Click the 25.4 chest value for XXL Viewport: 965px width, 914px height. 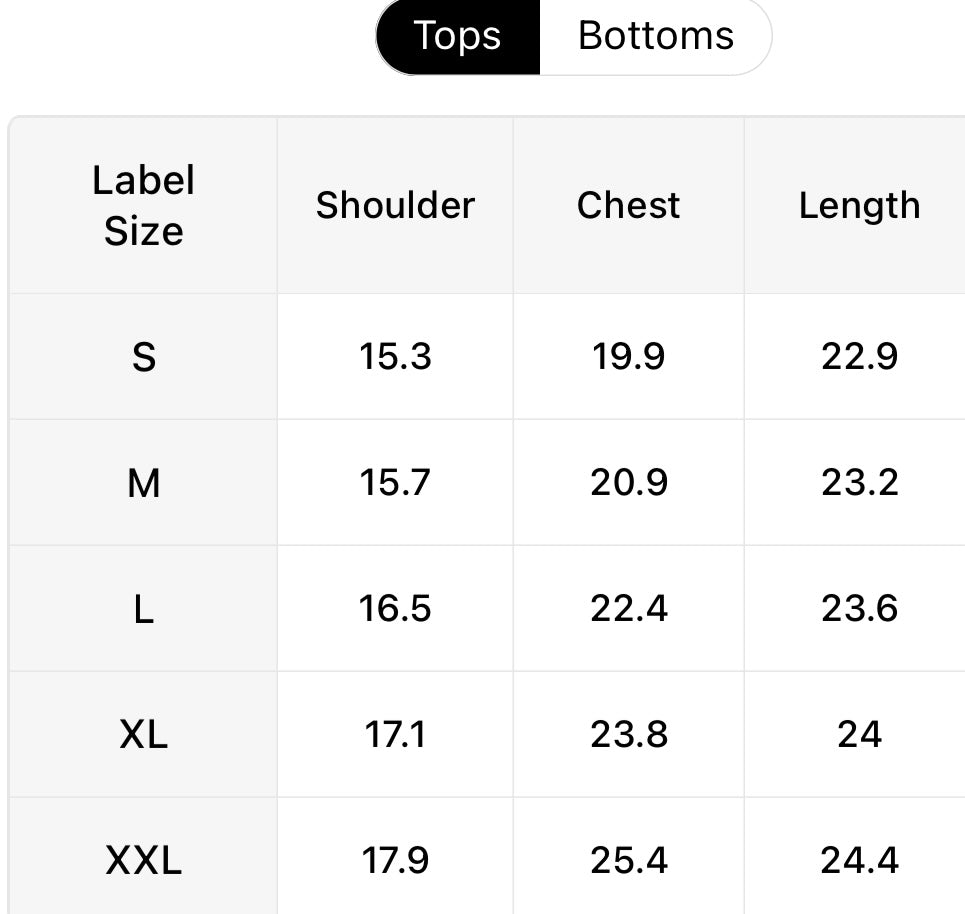pyautogui.click(x=628, y=860)
